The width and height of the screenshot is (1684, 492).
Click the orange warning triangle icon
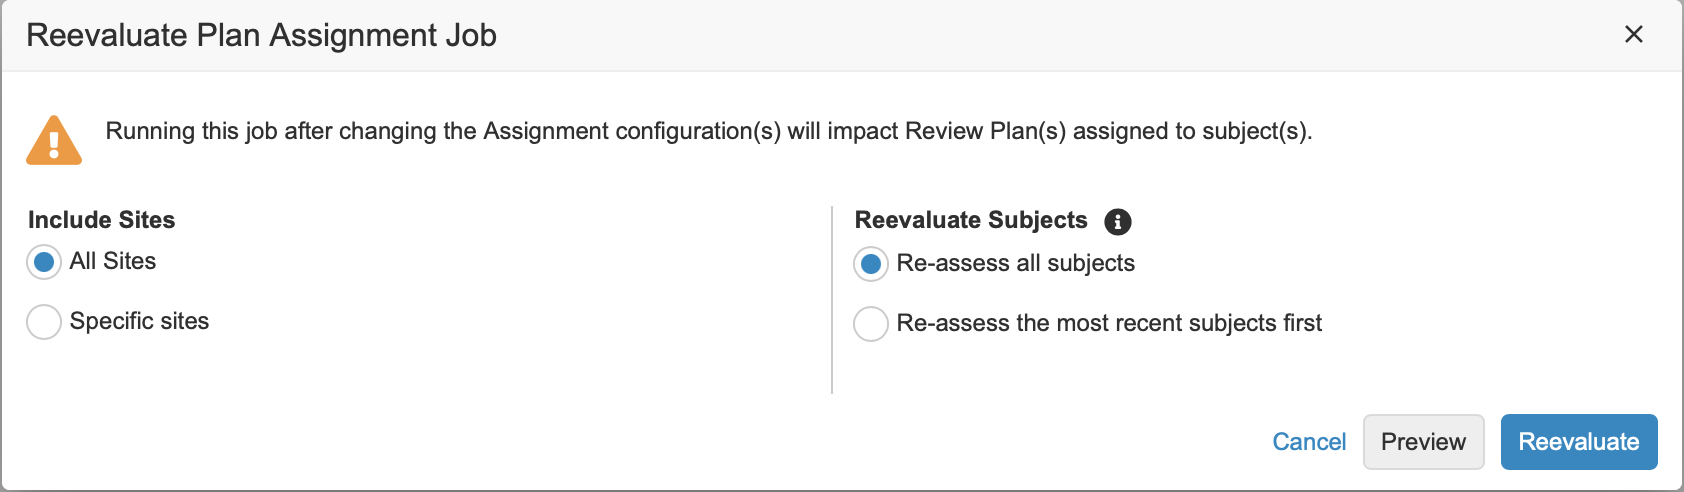click(54, 140)
